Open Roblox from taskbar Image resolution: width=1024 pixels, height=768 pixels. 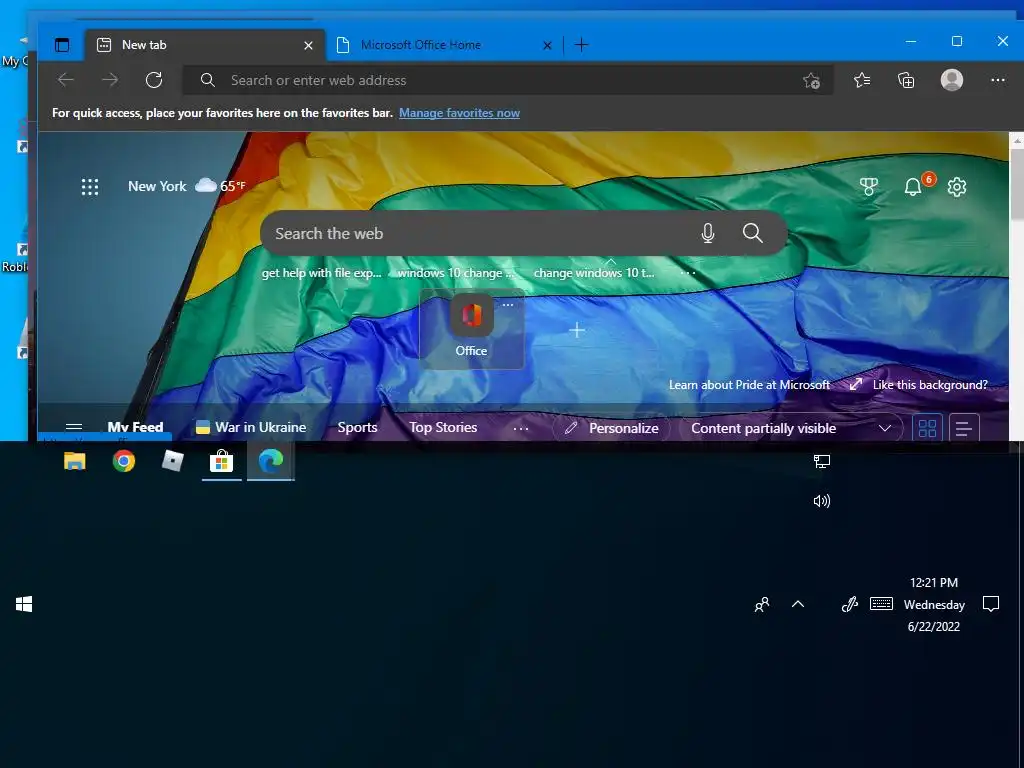click(172, 461)
